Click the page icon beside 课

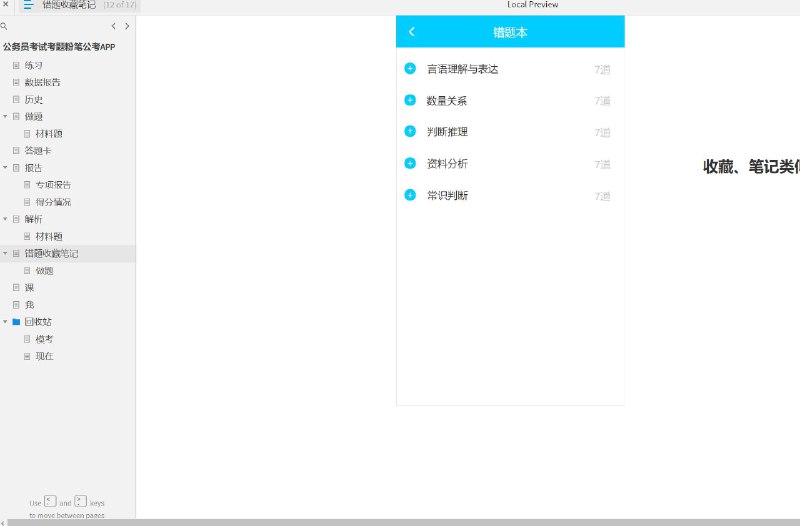pyautogui.click(x=16, y=287)
